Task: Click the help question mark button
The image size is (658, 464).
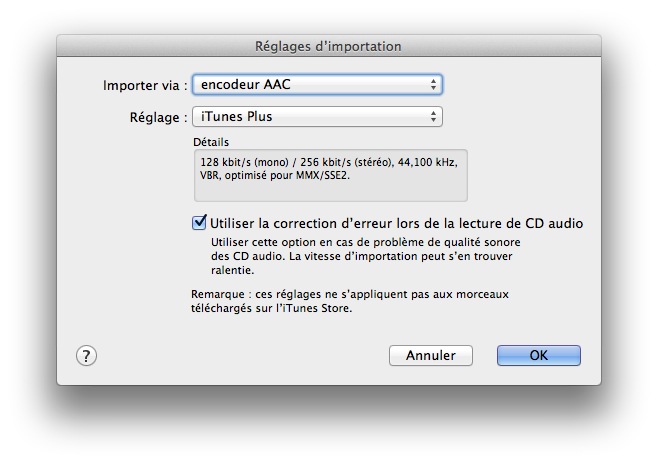Action: pos(86,356)
